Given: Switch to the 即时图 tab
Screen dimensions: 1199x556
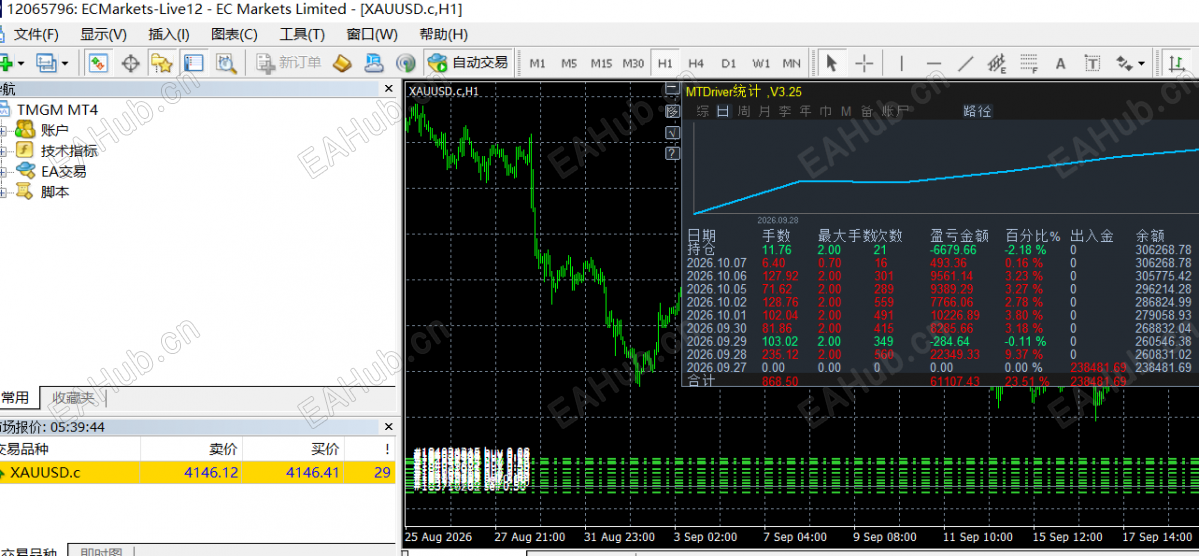Looking at the screenshot, I should click(102, 551).
